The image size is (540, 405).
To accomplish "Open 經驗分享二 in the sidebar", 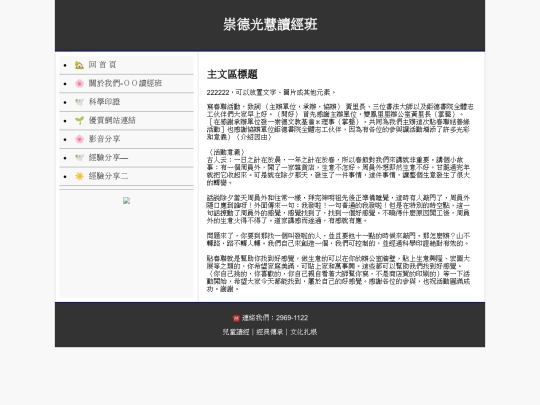I will coord(108,176).
